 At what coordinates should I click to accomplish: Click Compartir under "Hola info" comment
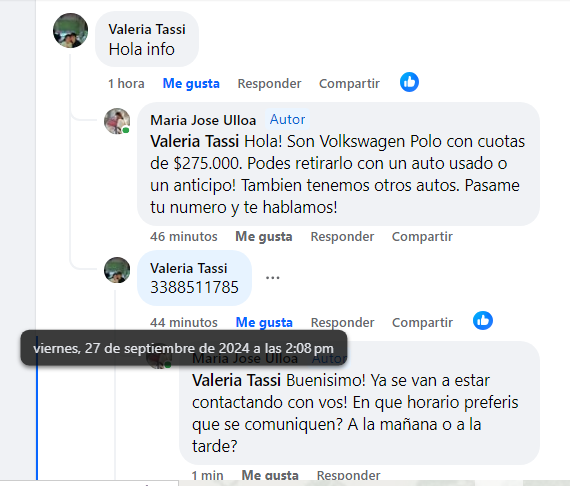349,84
